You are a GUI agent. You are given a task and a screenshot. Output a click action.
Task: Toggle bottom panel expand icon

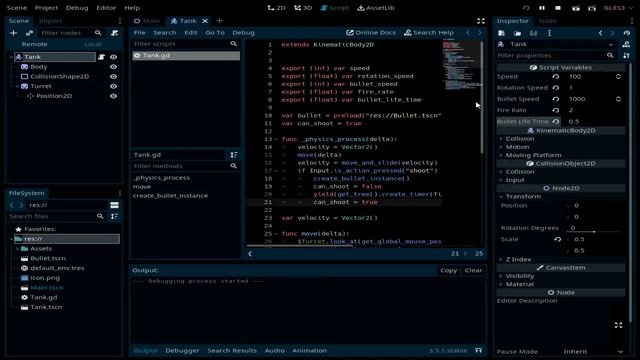coord(478,351)
